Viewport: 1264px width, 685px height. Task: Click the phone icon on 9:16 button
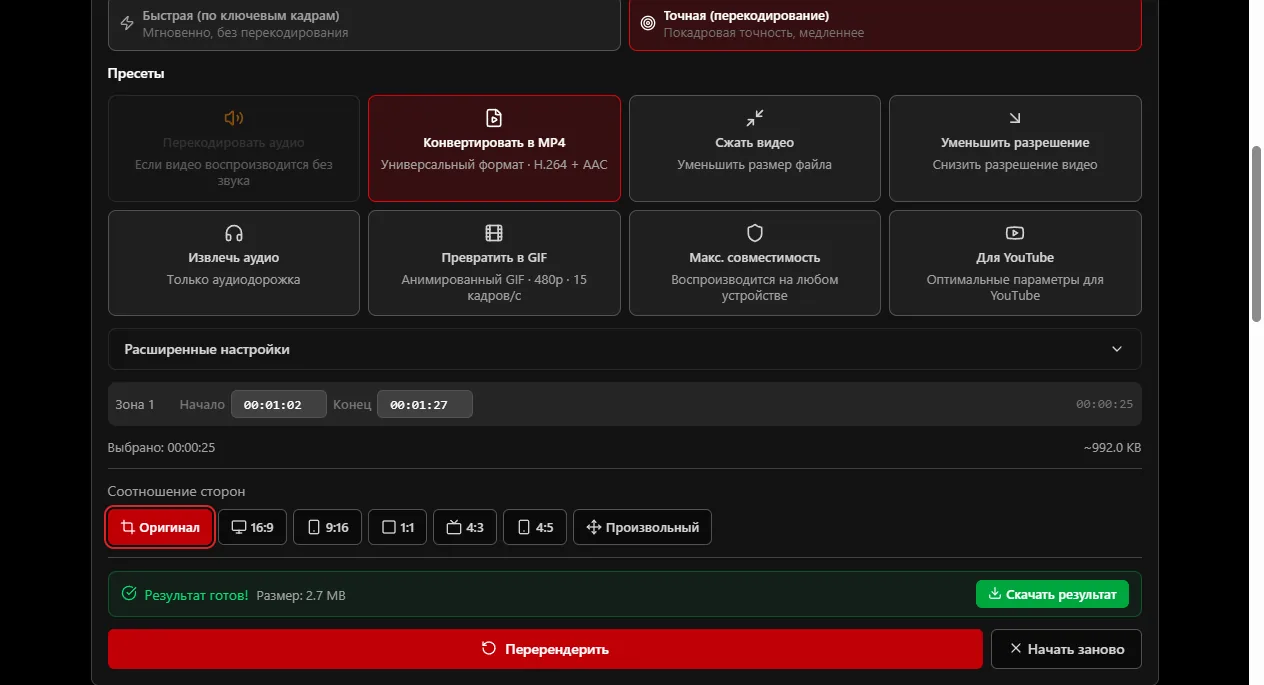point(314,527)
